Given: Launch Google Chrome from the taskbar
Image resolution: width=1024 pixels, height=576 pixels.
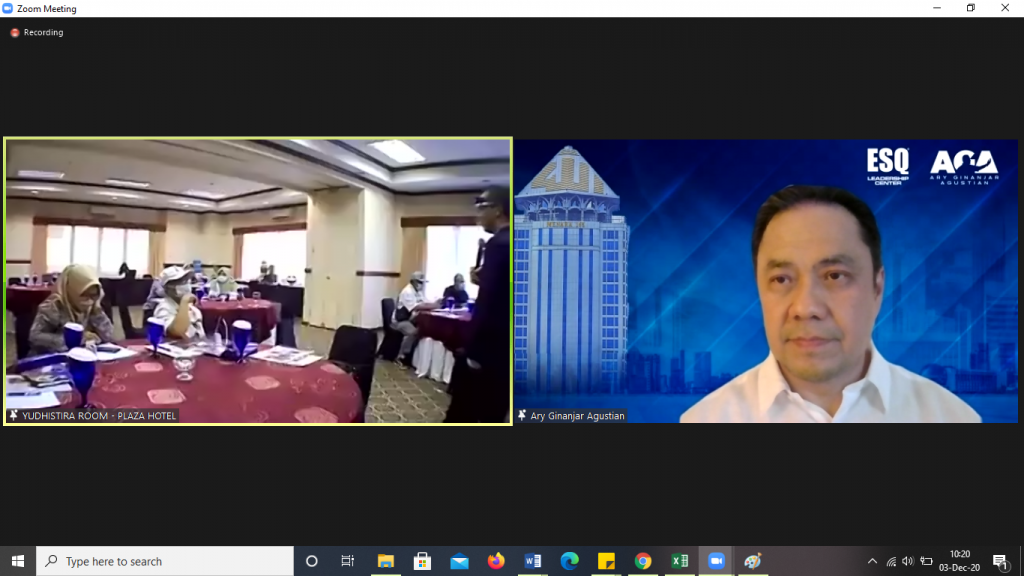Looking at the screenshot, I should click(642, 561).
